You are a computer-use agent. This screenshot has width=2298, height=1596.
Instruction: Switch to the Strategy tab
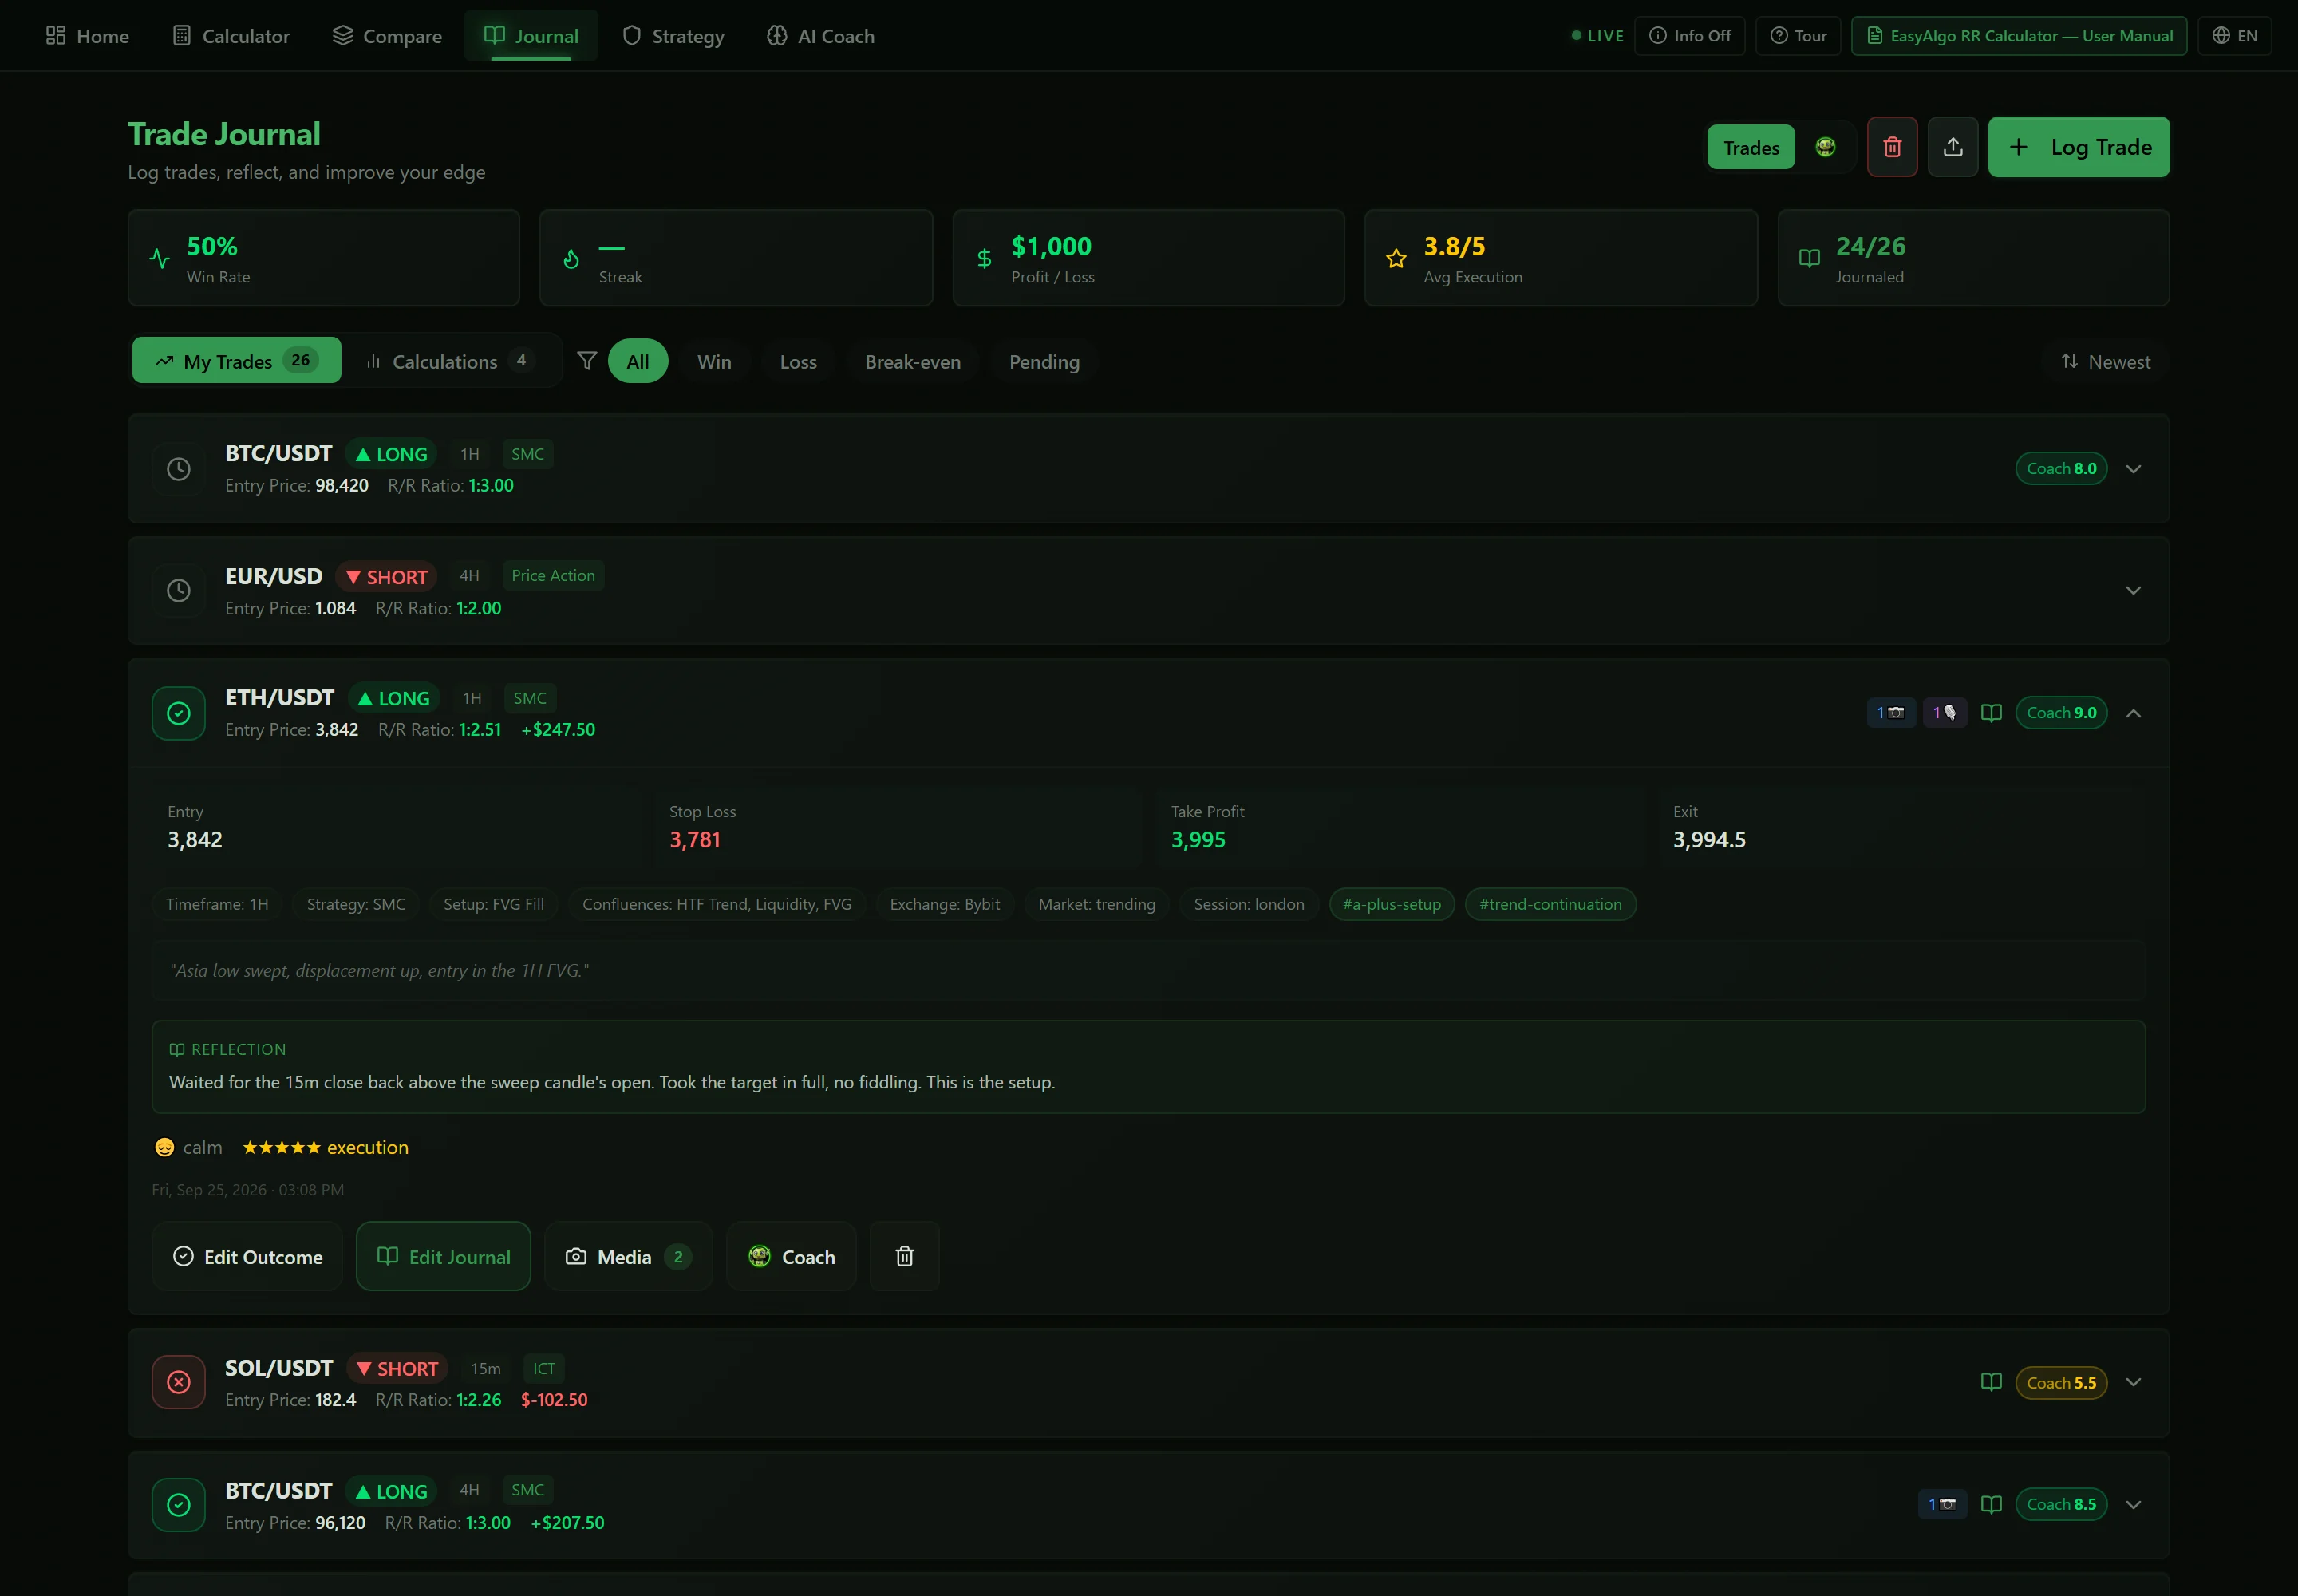(x=673, y=36)
